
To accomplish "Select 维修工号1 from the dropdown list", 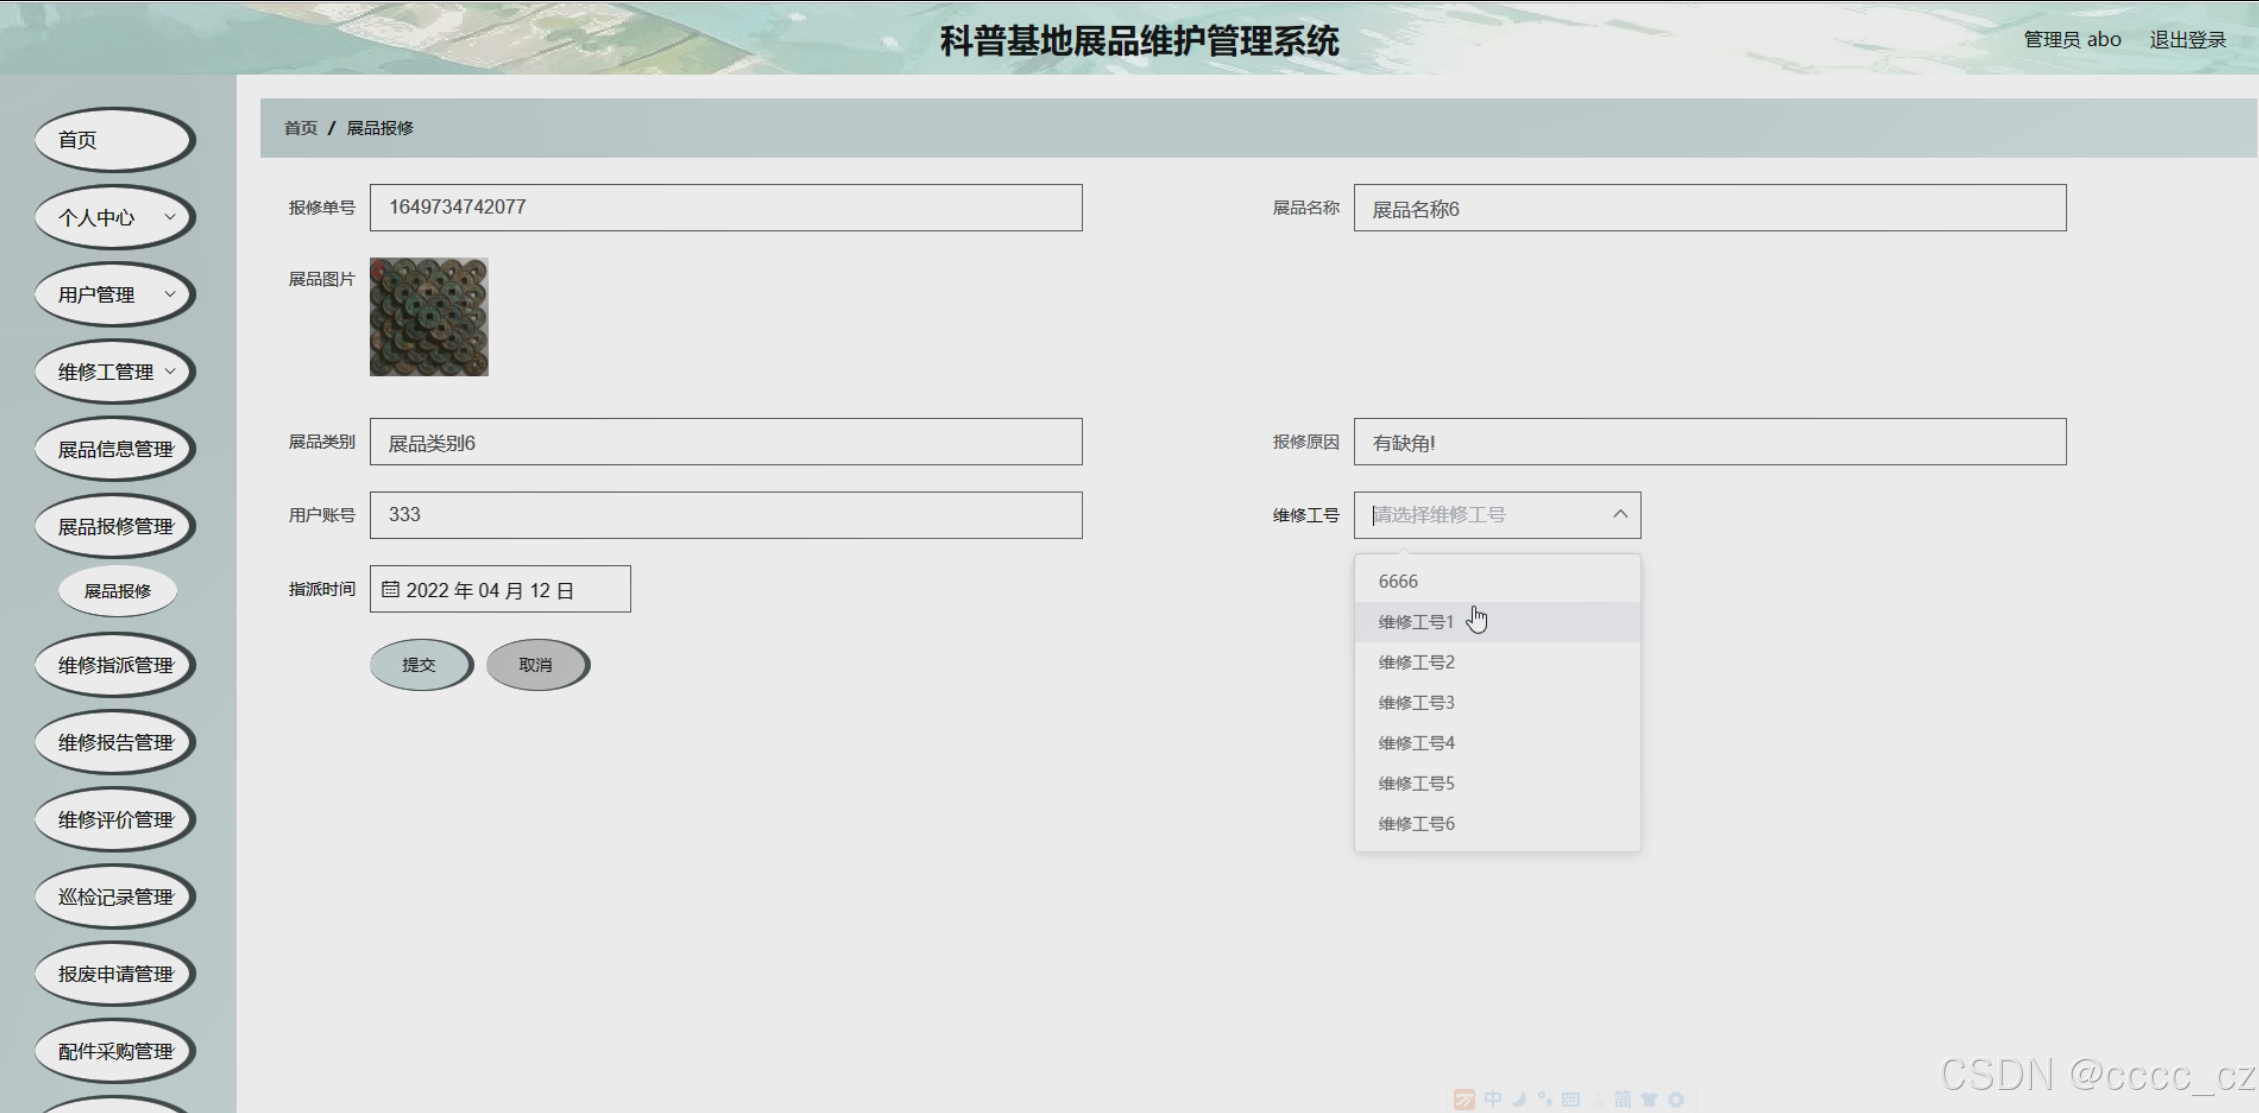I will (x=1415, y=622).
